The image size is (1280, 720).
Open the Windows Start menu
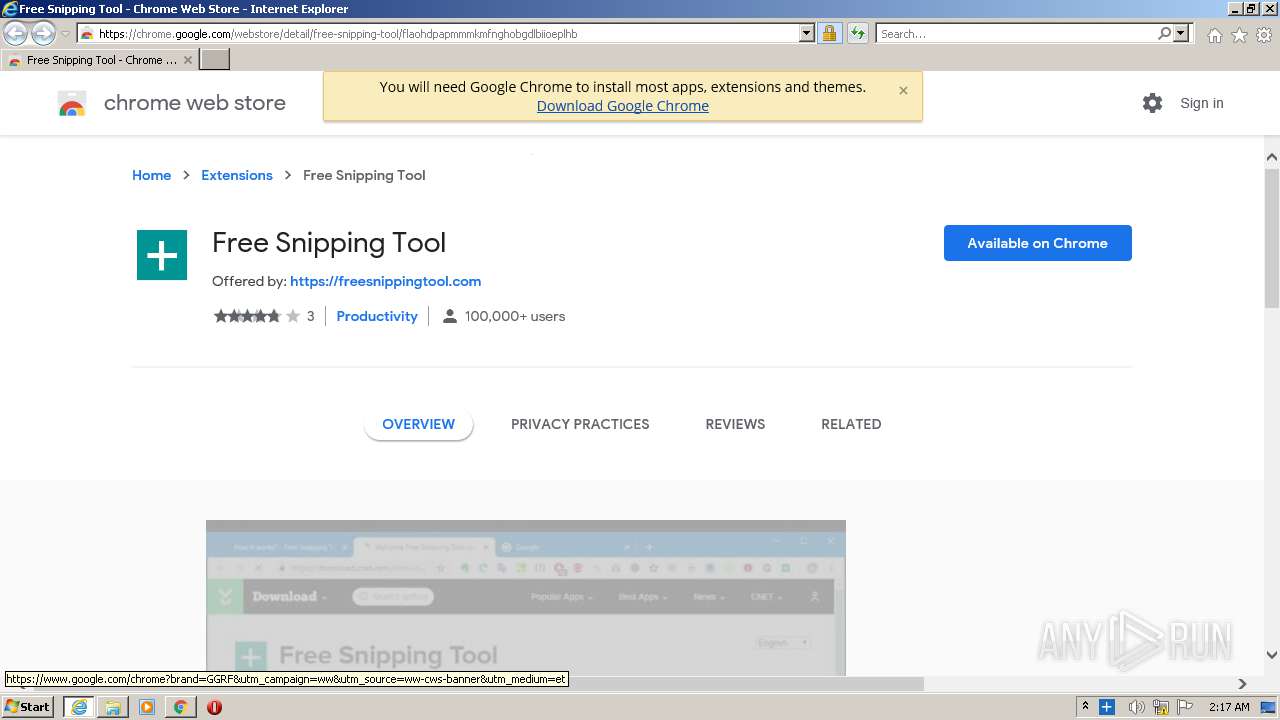(x=28, y=707)
